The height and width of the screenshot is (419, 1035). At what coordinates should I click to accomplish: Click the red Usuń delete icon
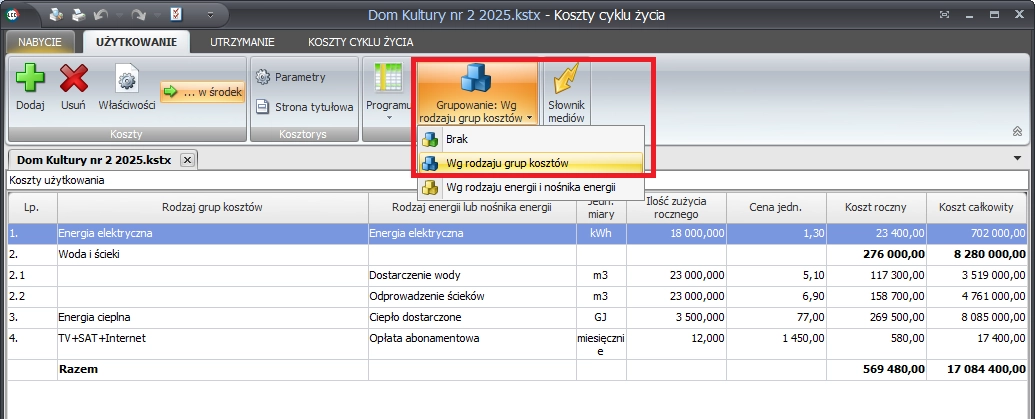pos(73,79)
